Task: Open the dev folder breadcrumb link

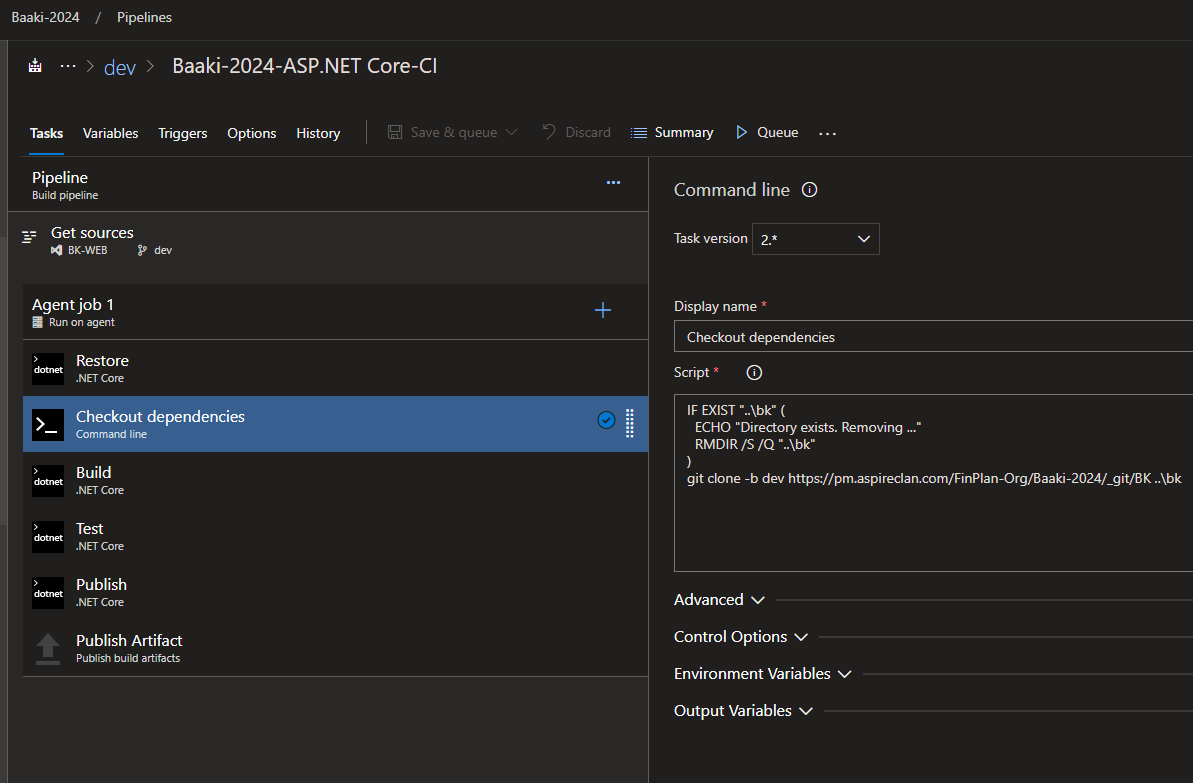Action: click(x=119, y=67)
